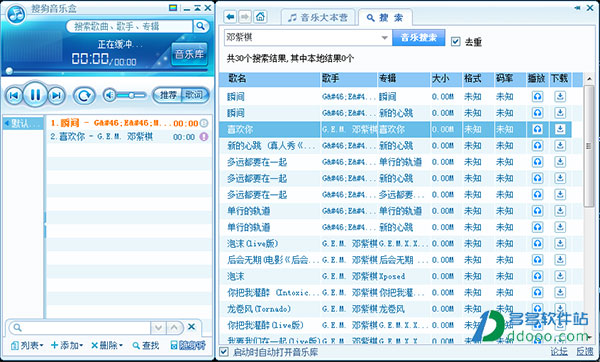Select playlist song 喜欢你 - G.E.M. 邓紫棋
This screenshot has height=362, width=600.
click(129, 137)
